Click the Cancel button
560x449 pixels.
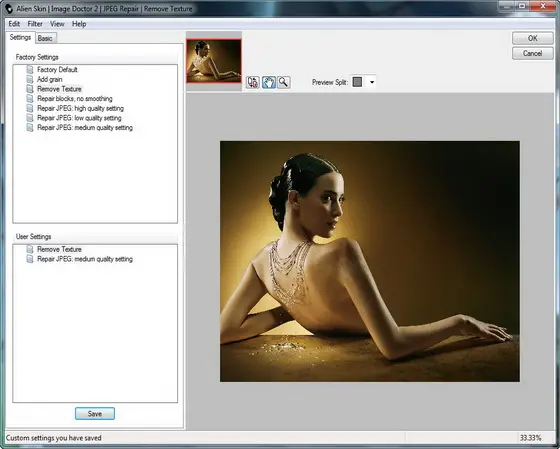532,53
